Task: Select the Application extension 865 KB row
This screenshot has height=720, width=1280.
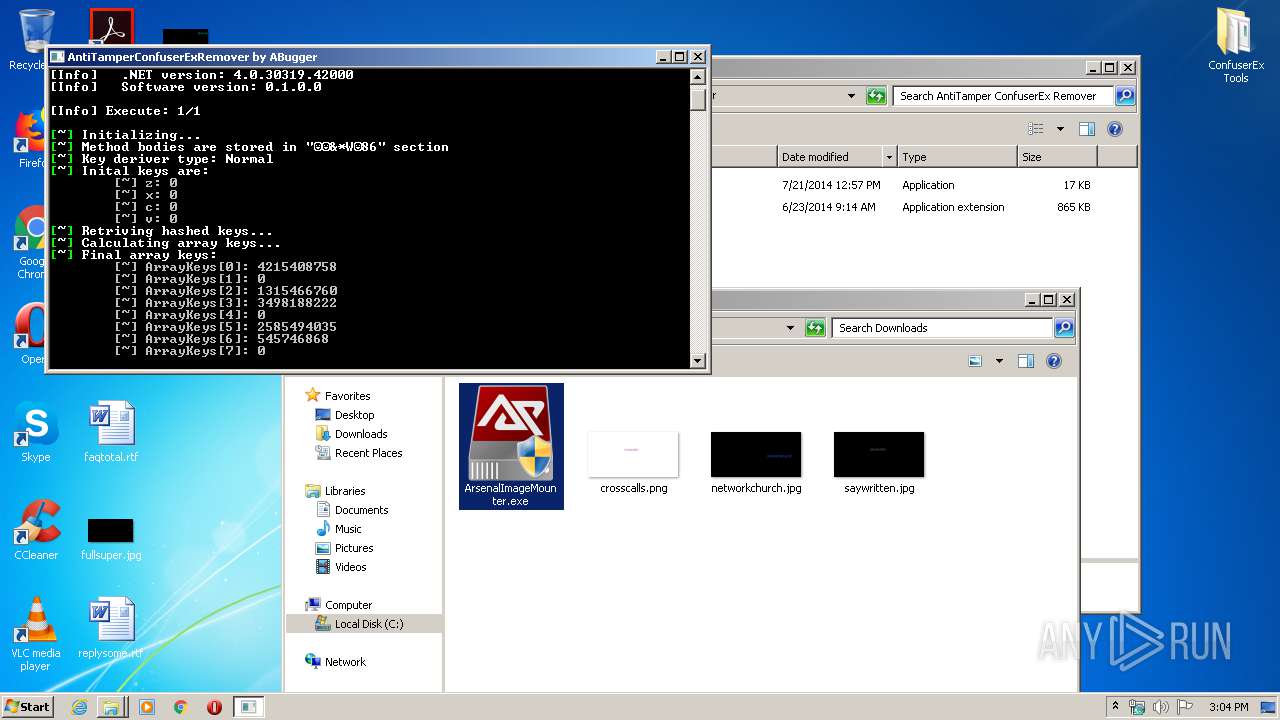Action: 924,207
